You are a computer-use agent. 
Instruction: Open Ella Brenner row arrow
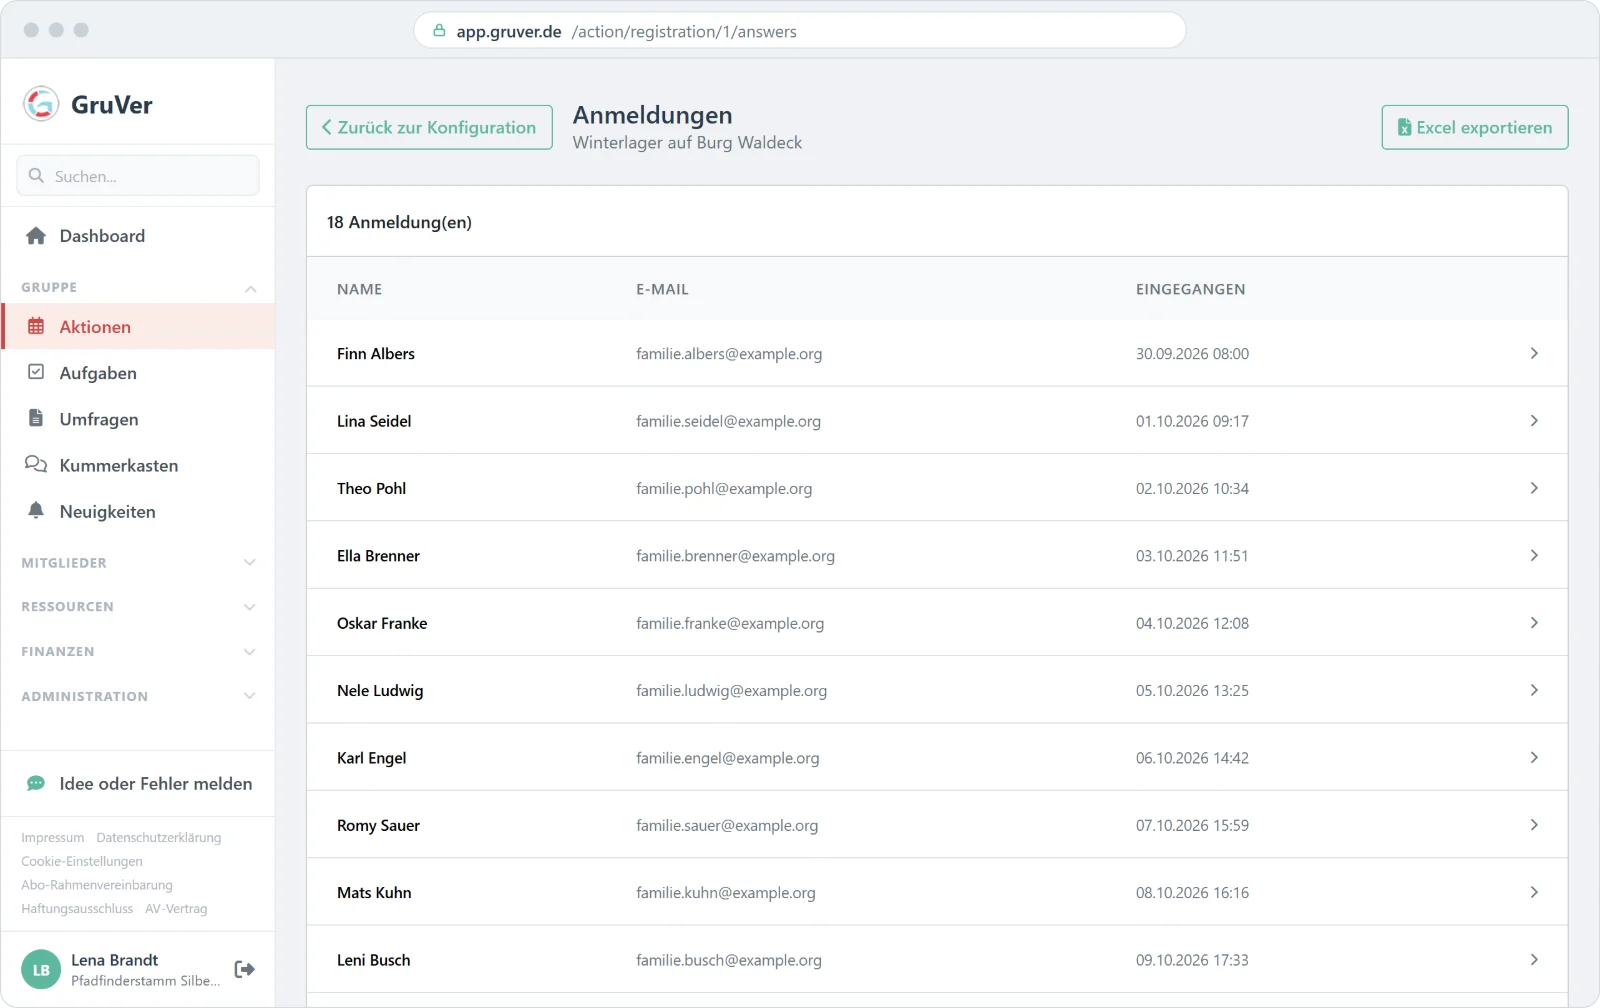tap(1534, 555)
